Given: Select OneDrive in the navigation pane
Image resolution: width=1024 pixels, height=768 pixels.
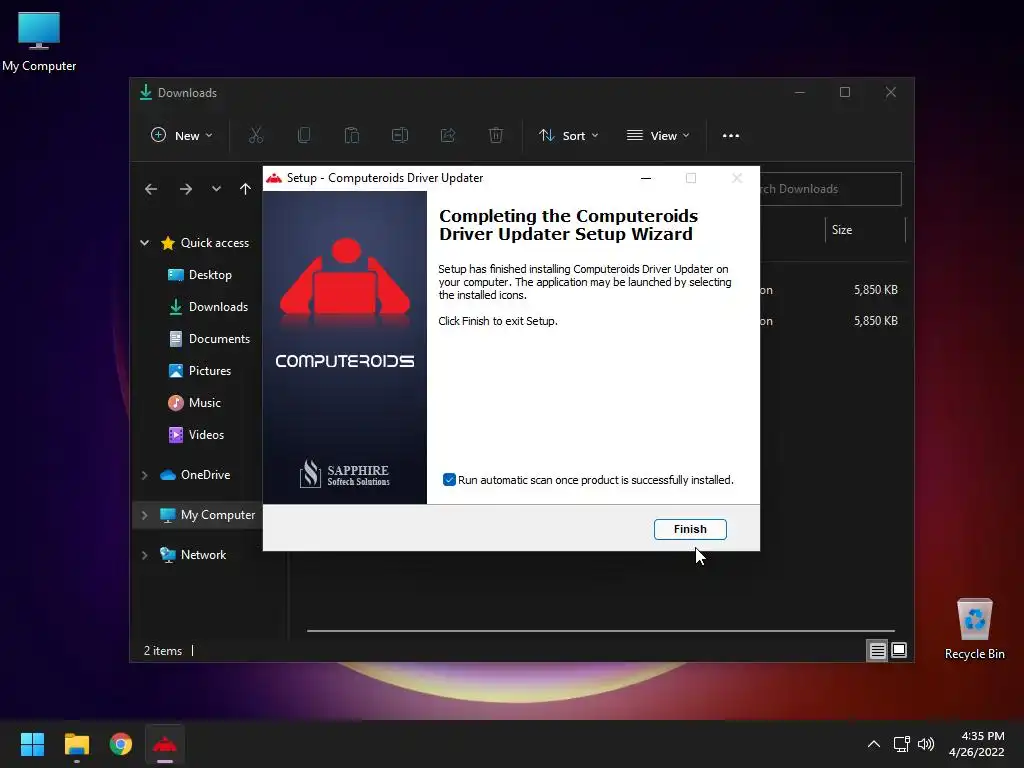Looking at the screenshot, I should (x=195, y=475).
